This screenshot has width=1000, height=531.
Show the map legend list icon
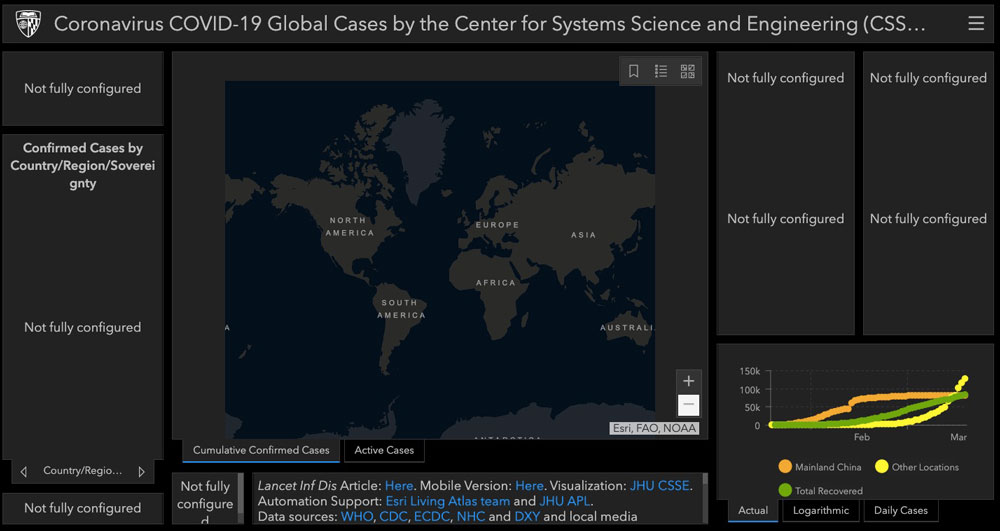pos(661,71)
